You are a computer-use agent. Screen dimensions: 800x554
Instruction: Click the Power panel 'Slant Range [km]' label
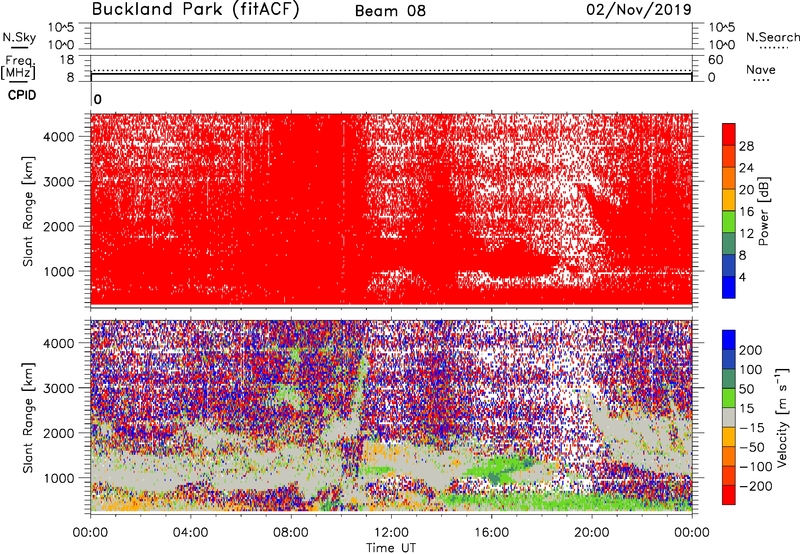tap(28, 211)
